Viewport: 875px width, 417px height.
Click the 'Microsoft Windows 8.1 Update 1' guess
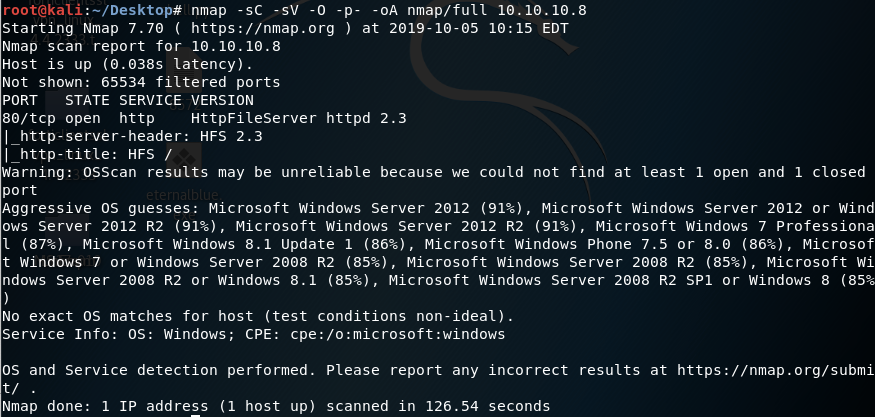214,244
